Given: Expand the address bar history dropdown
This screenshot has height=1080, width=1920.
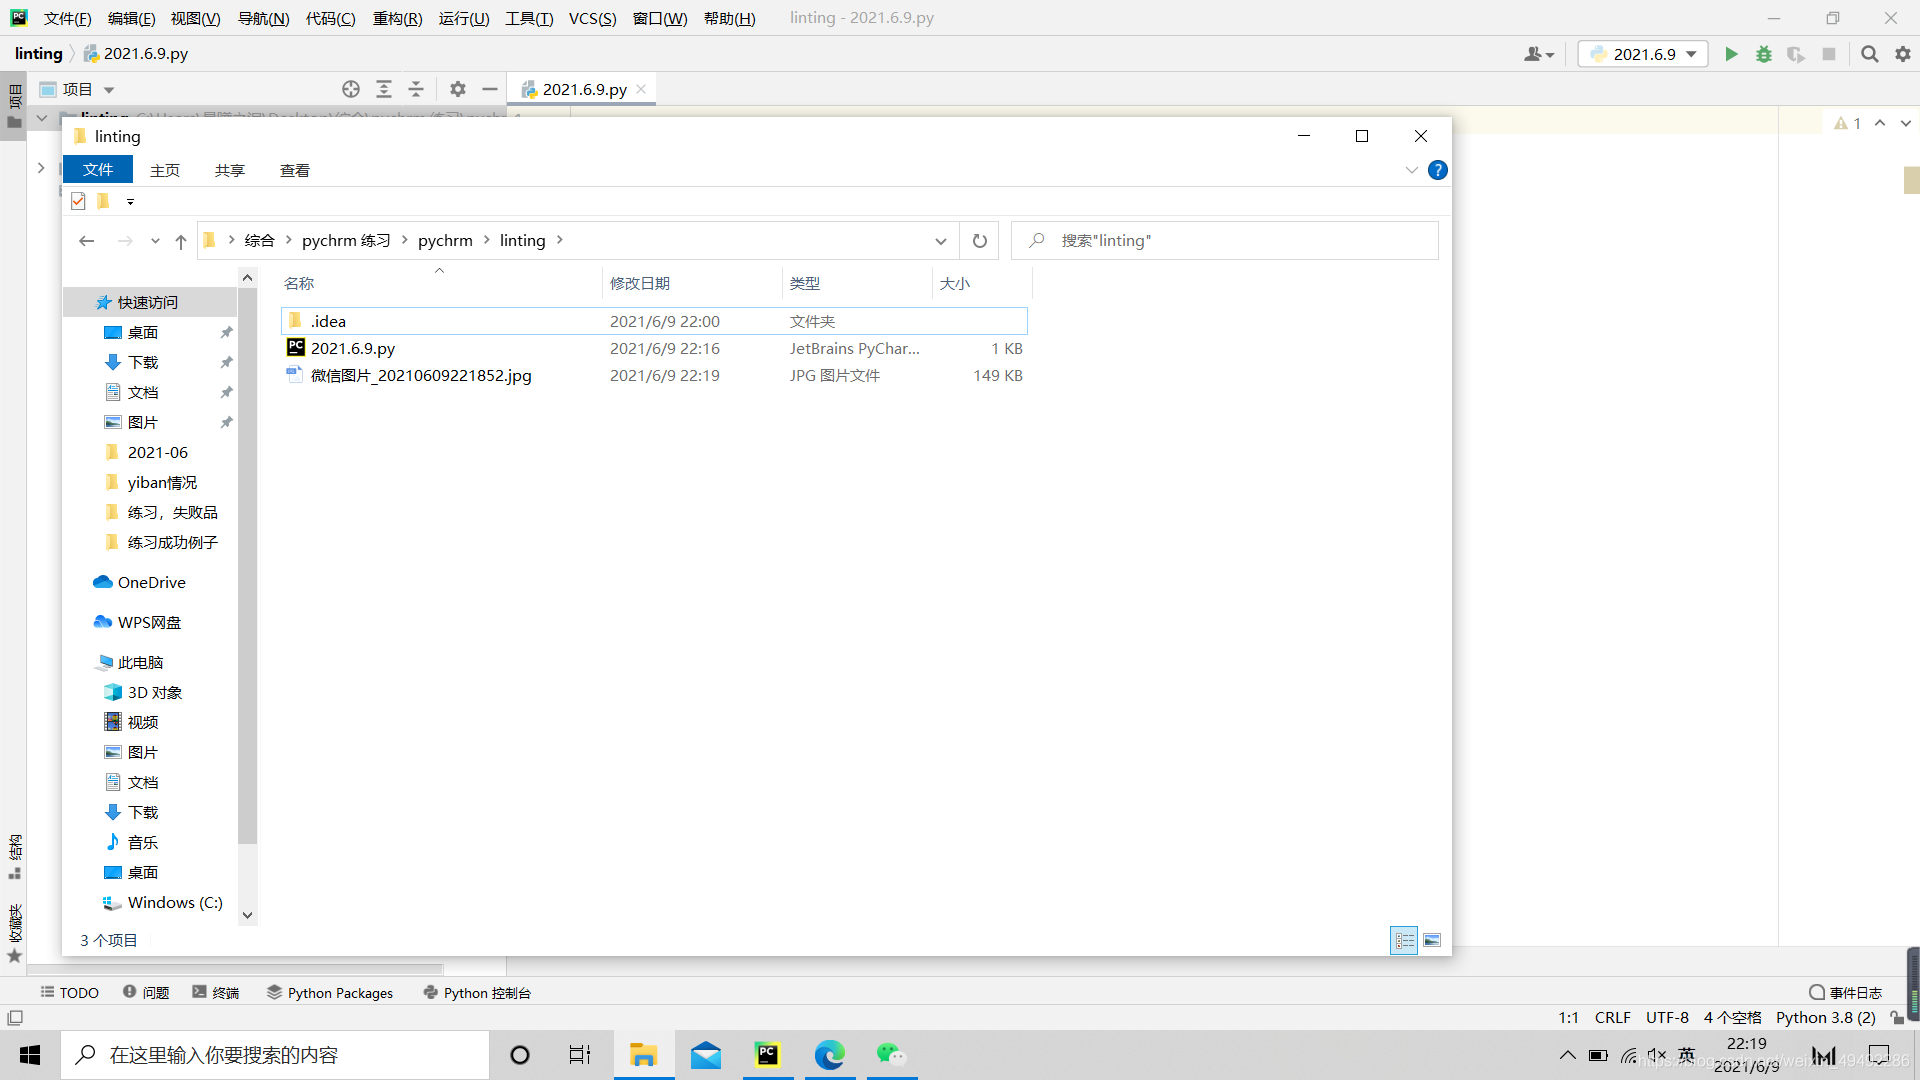Looking at the screenshot, I should [x=940, y=241].
